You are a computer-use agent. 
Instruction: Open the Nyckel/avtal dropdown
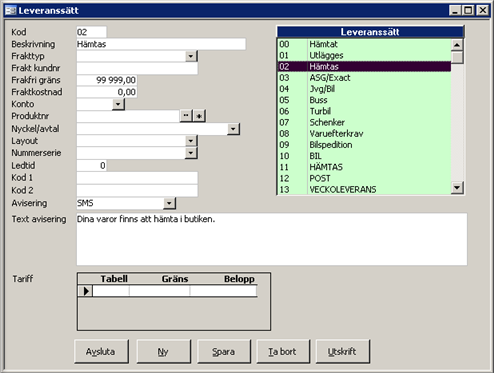click(233, 129)
